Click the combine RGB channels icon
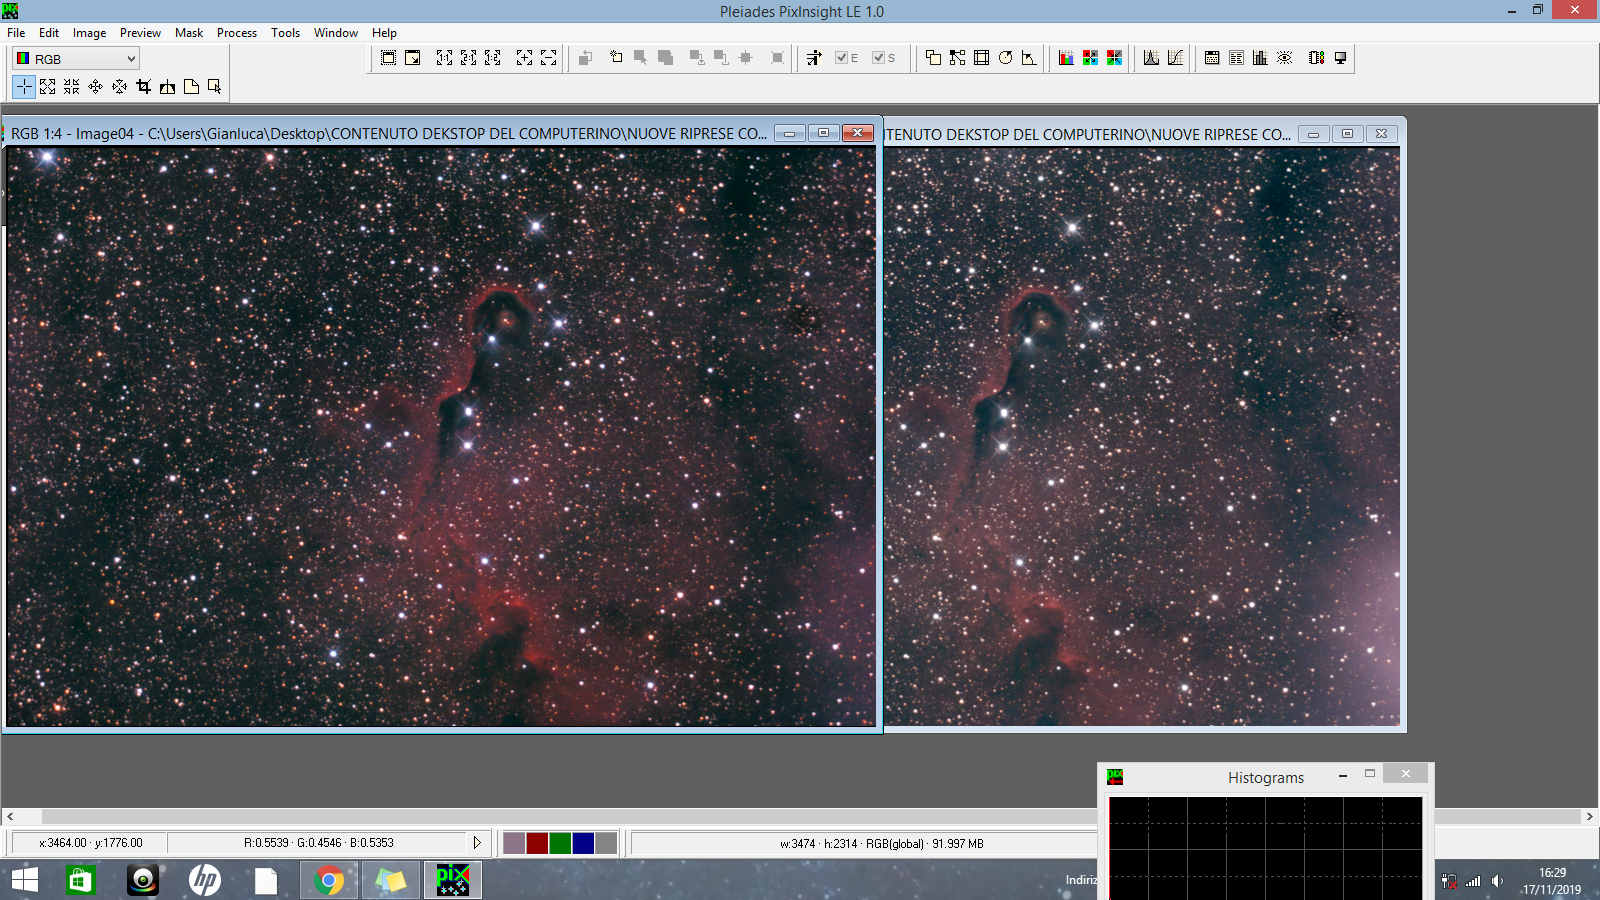The image size is (1600, 900). coord(1114,58)
